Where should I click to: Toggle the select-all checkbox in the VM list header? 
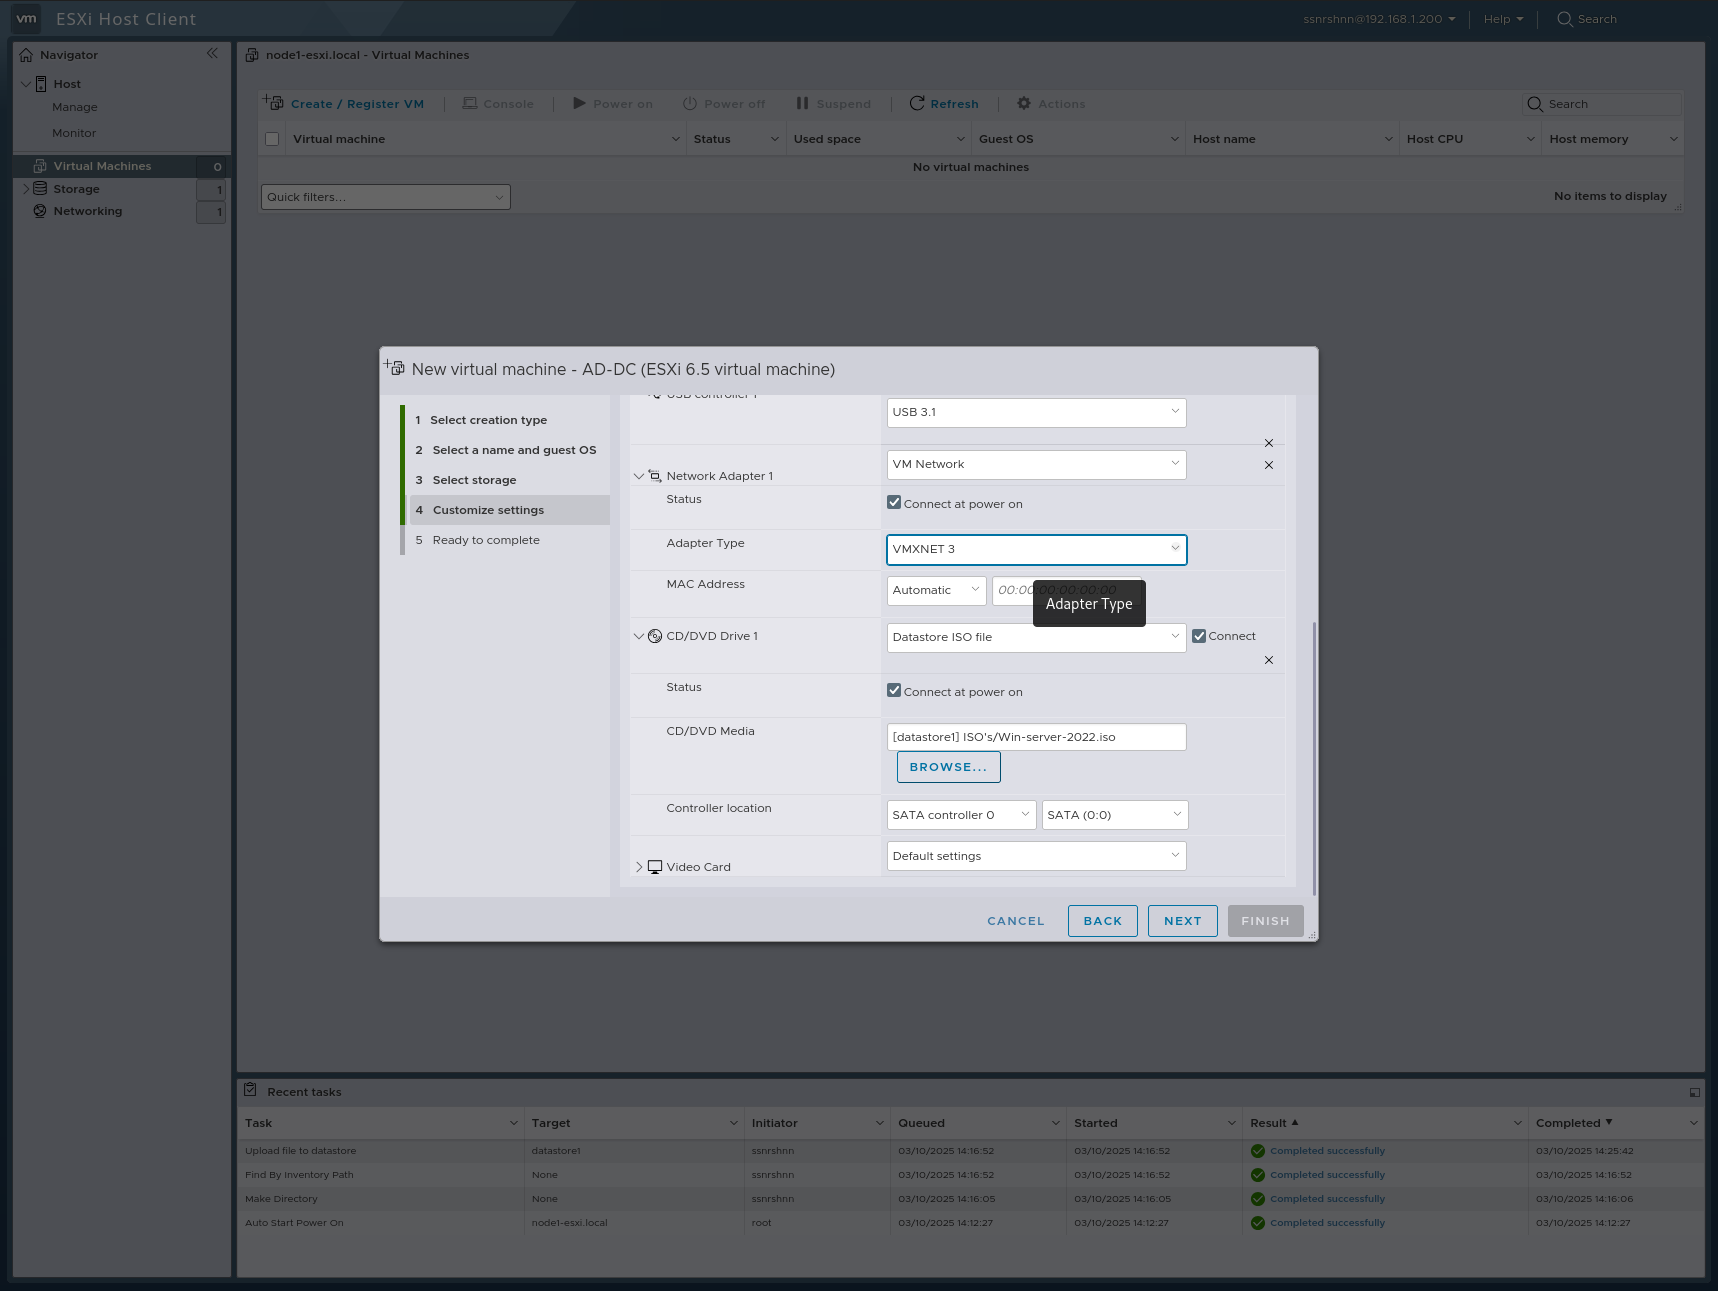(x=271, y=138)
